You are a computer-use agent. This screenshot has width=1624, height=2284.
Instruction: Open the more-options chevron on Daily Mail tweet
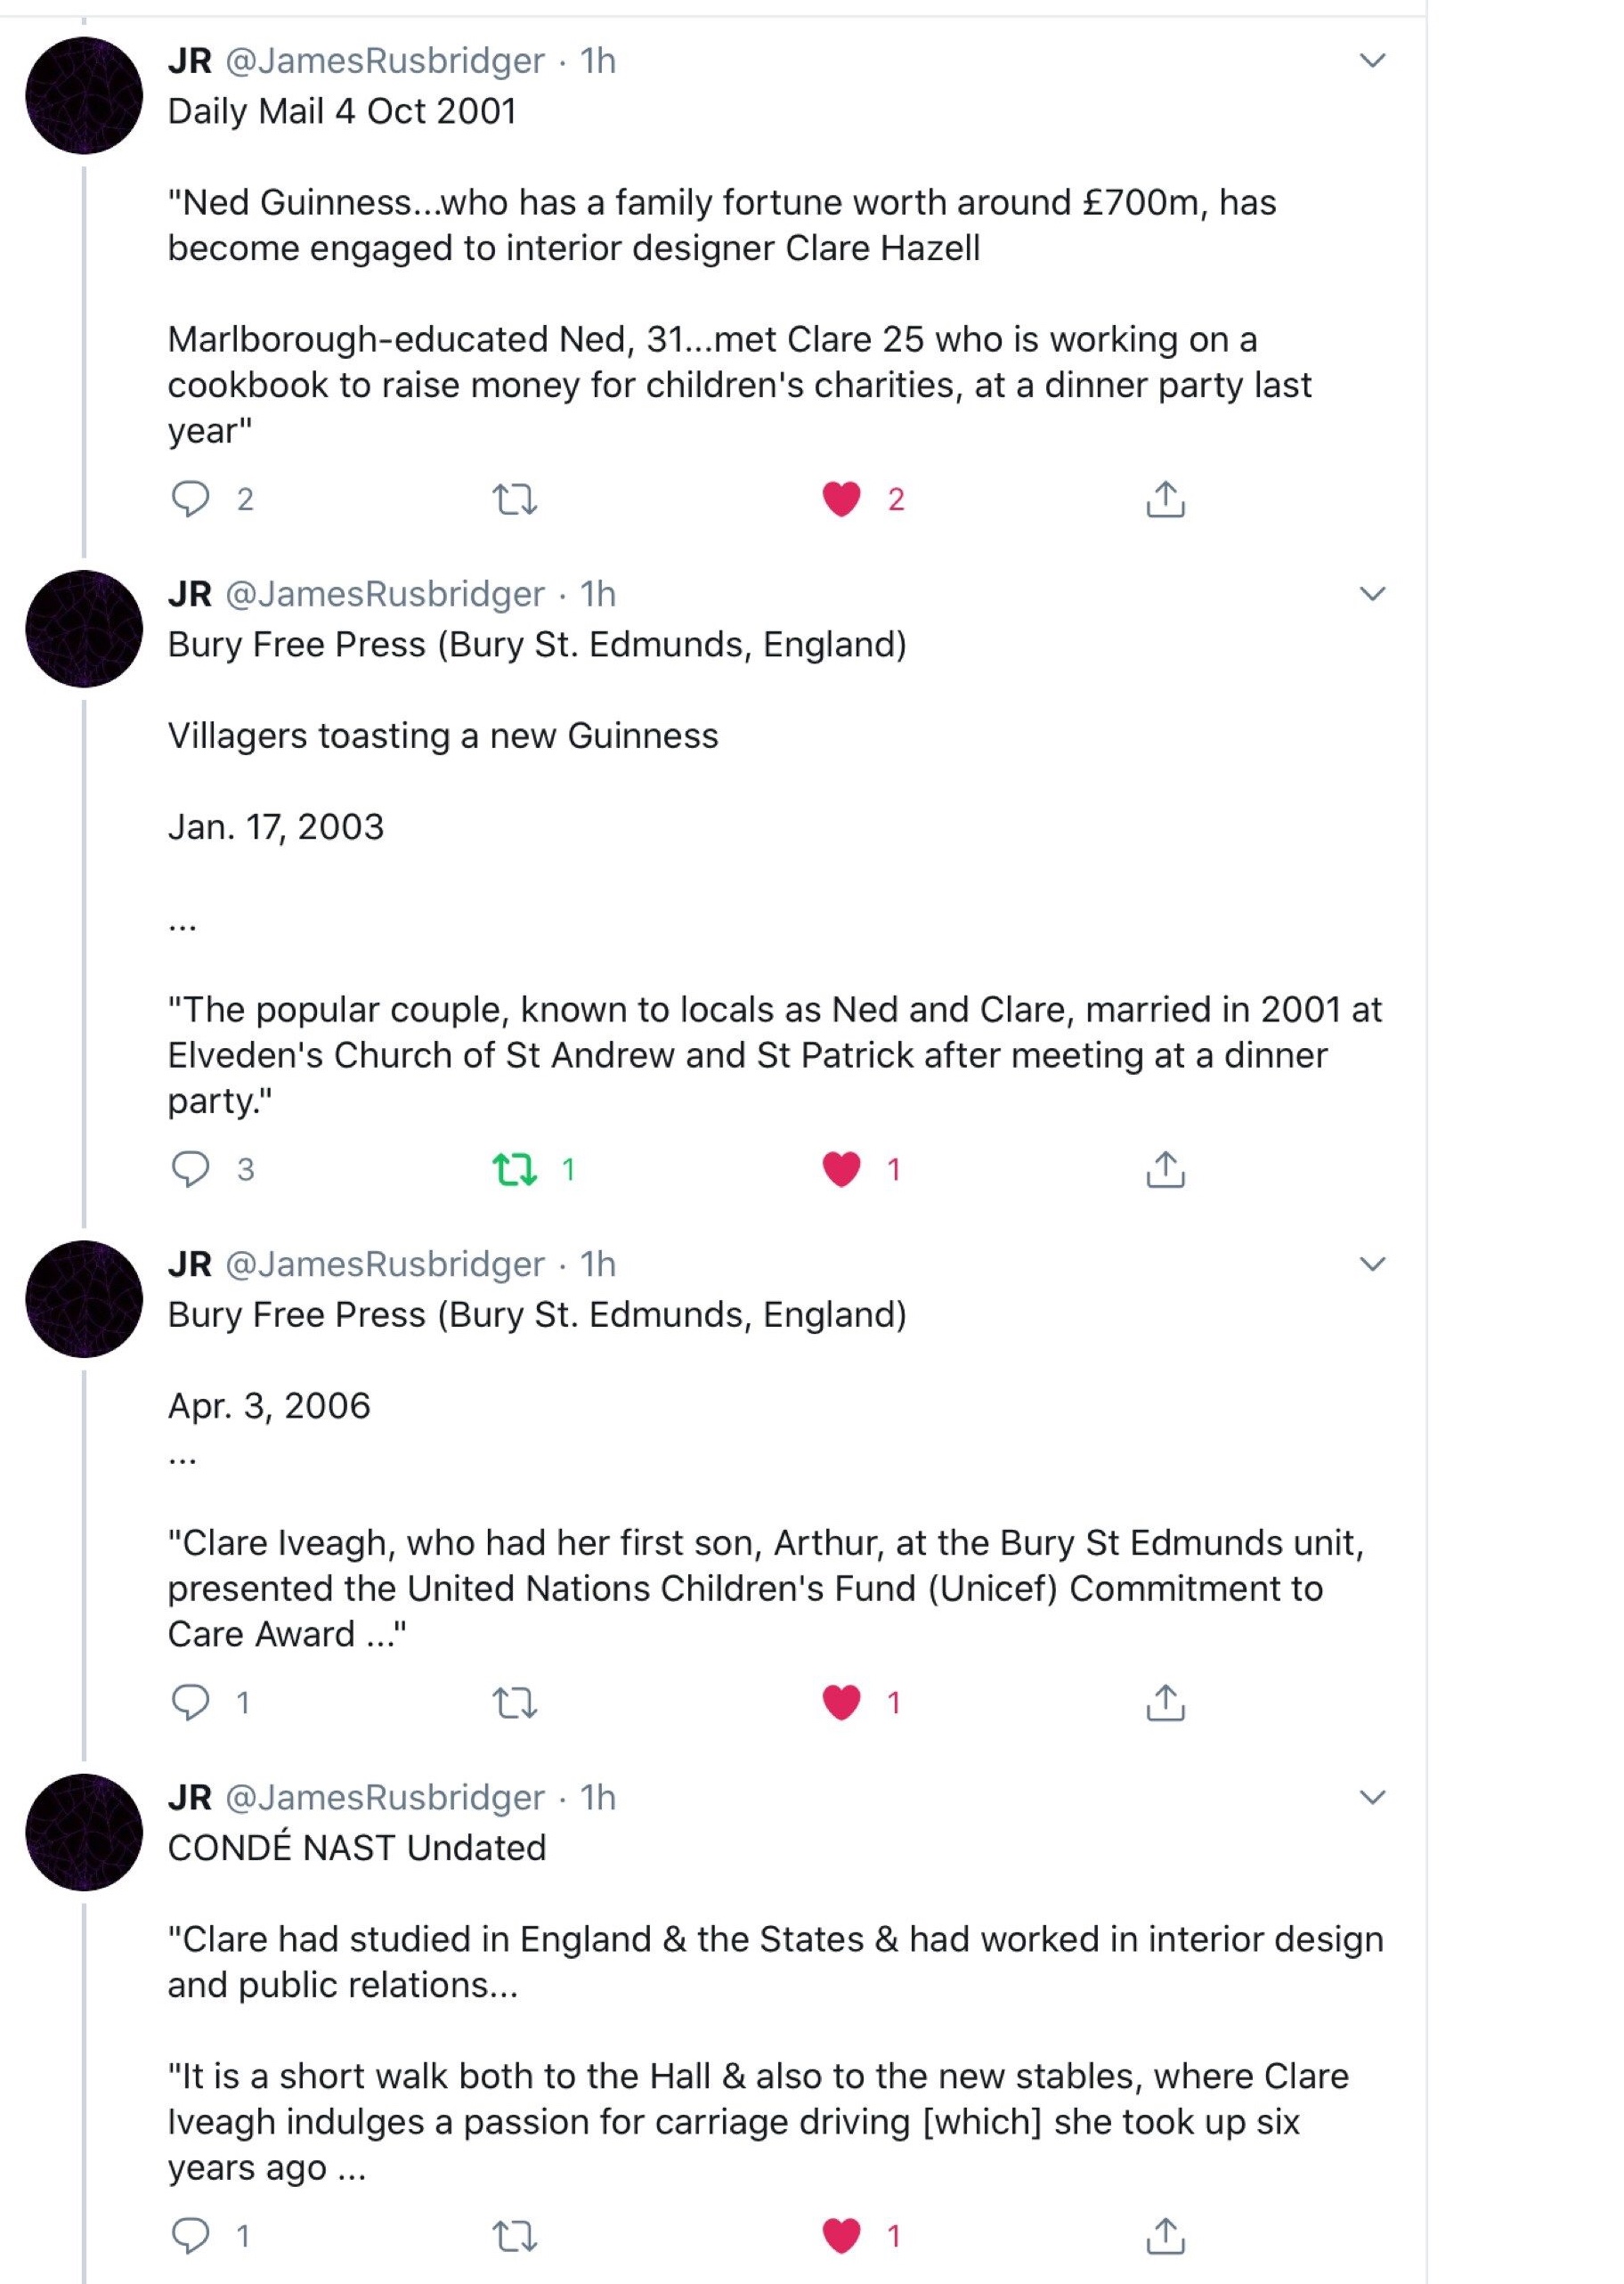tap(1373, 61)
